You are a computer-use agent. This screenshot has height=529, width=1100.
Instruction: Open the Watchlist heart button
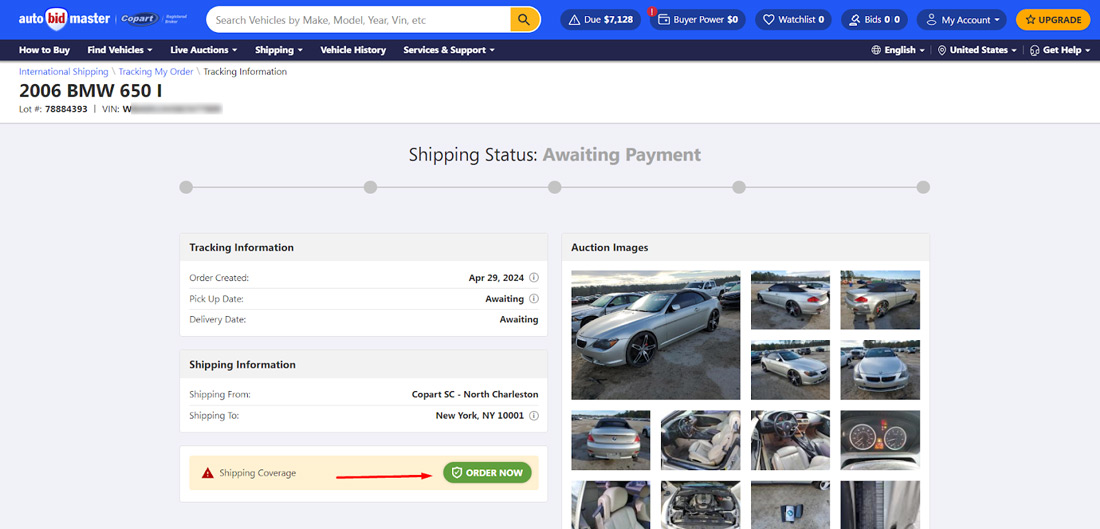tap(793, 20)
